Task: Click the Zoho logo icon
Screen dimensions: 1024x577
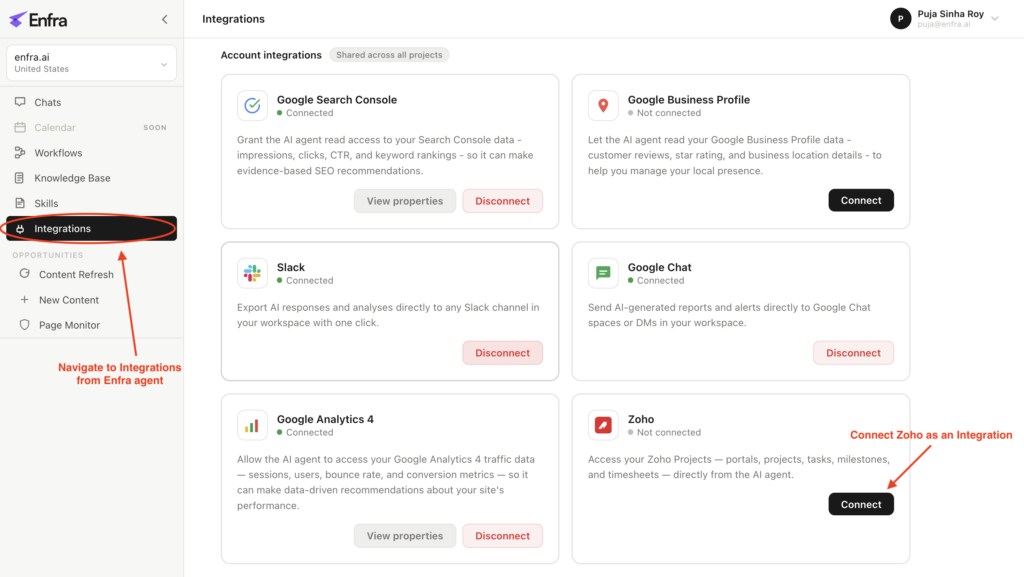Action: click(603, 425)
